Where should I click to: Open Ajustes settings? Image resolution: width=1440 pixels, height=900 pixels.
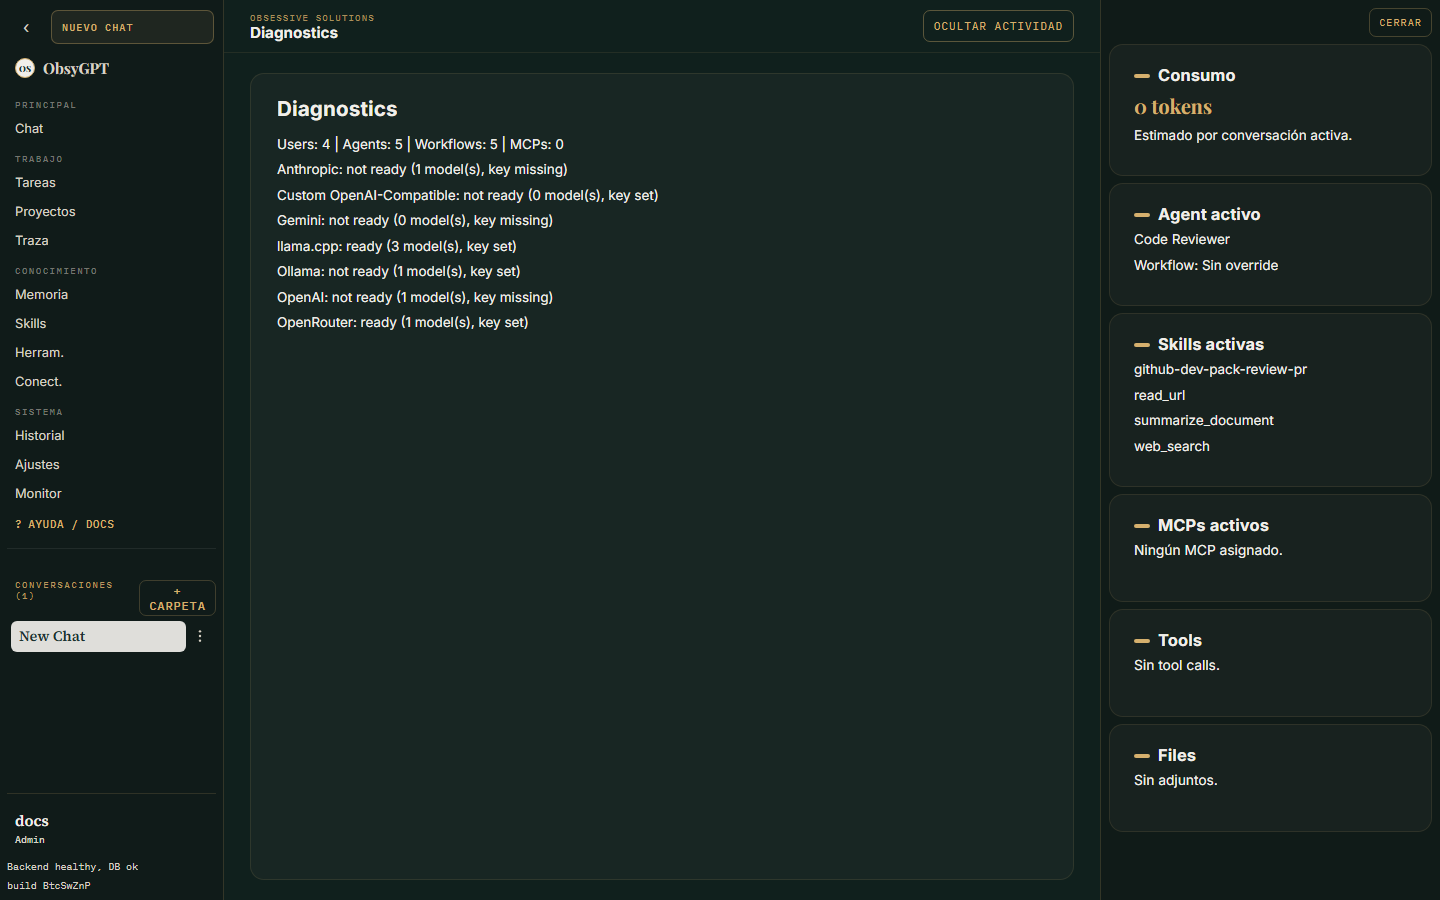tap(37, 464)
